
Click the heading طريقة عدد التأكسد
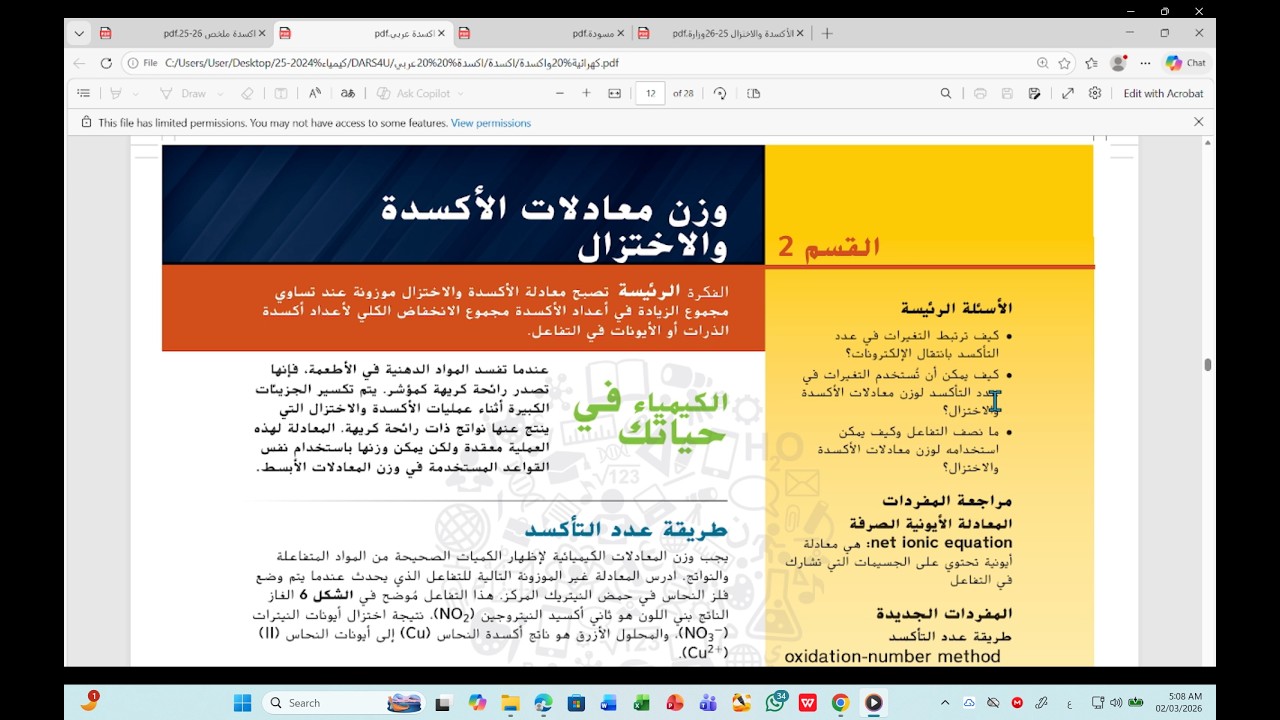pyautogui.click(x=626, y=529)
